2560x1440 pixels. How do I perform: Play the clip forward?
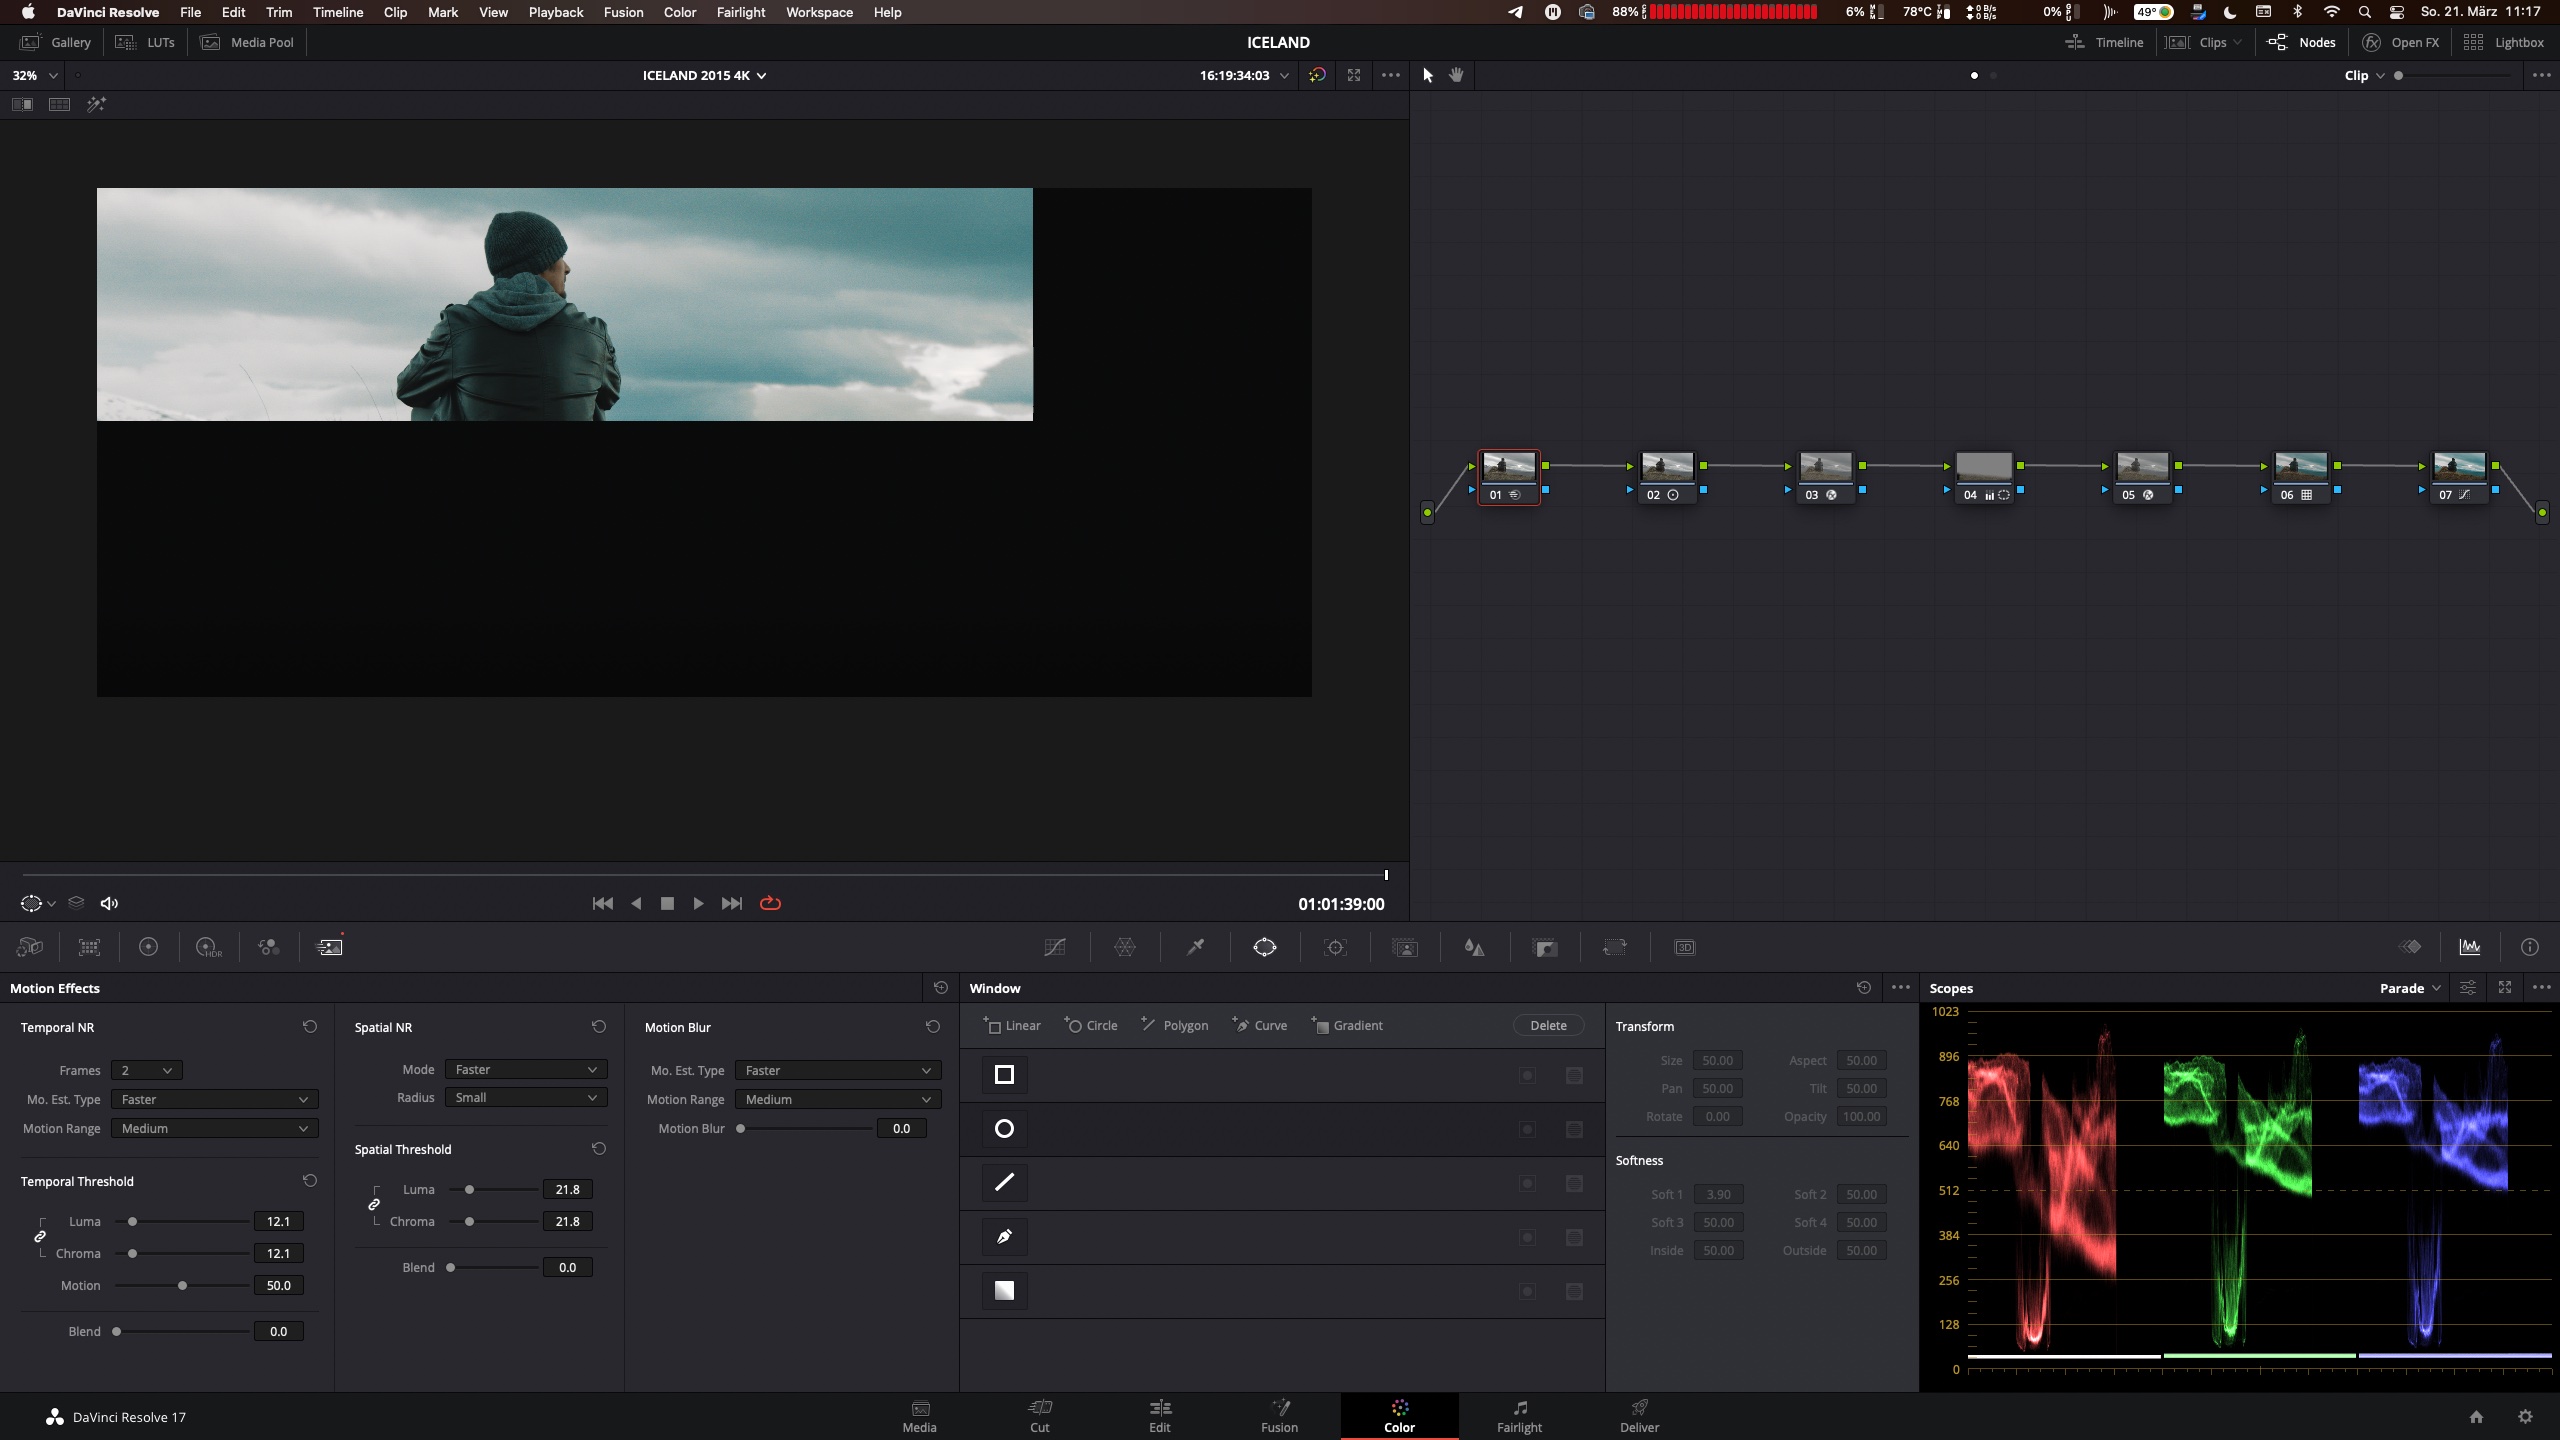click(698, 903)
